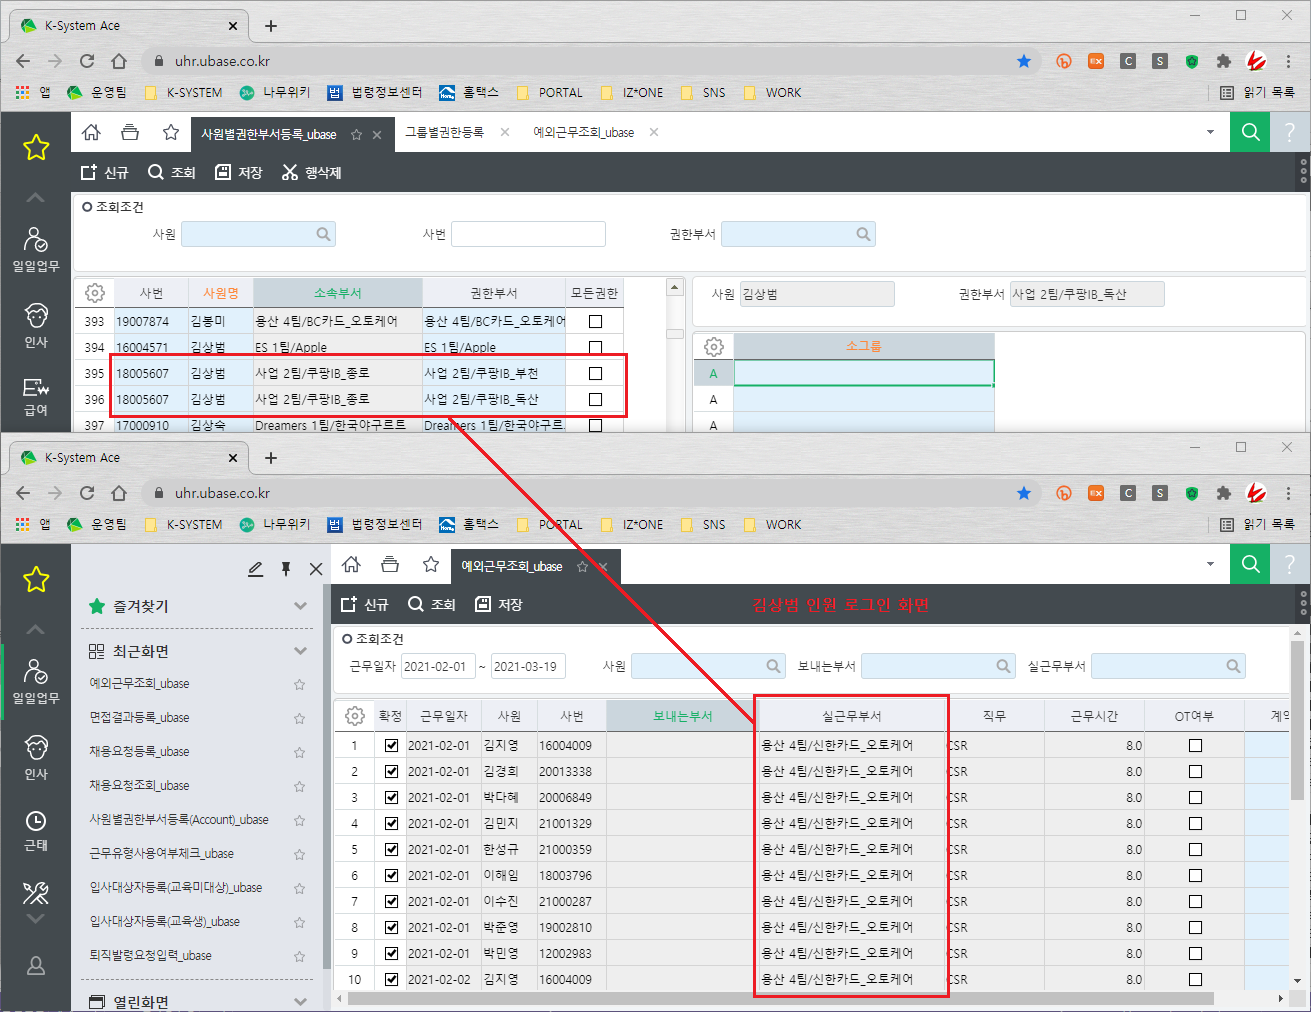
Task: Uncheck the 확정 checkbox for 한성규
Action: coord(391,849)
